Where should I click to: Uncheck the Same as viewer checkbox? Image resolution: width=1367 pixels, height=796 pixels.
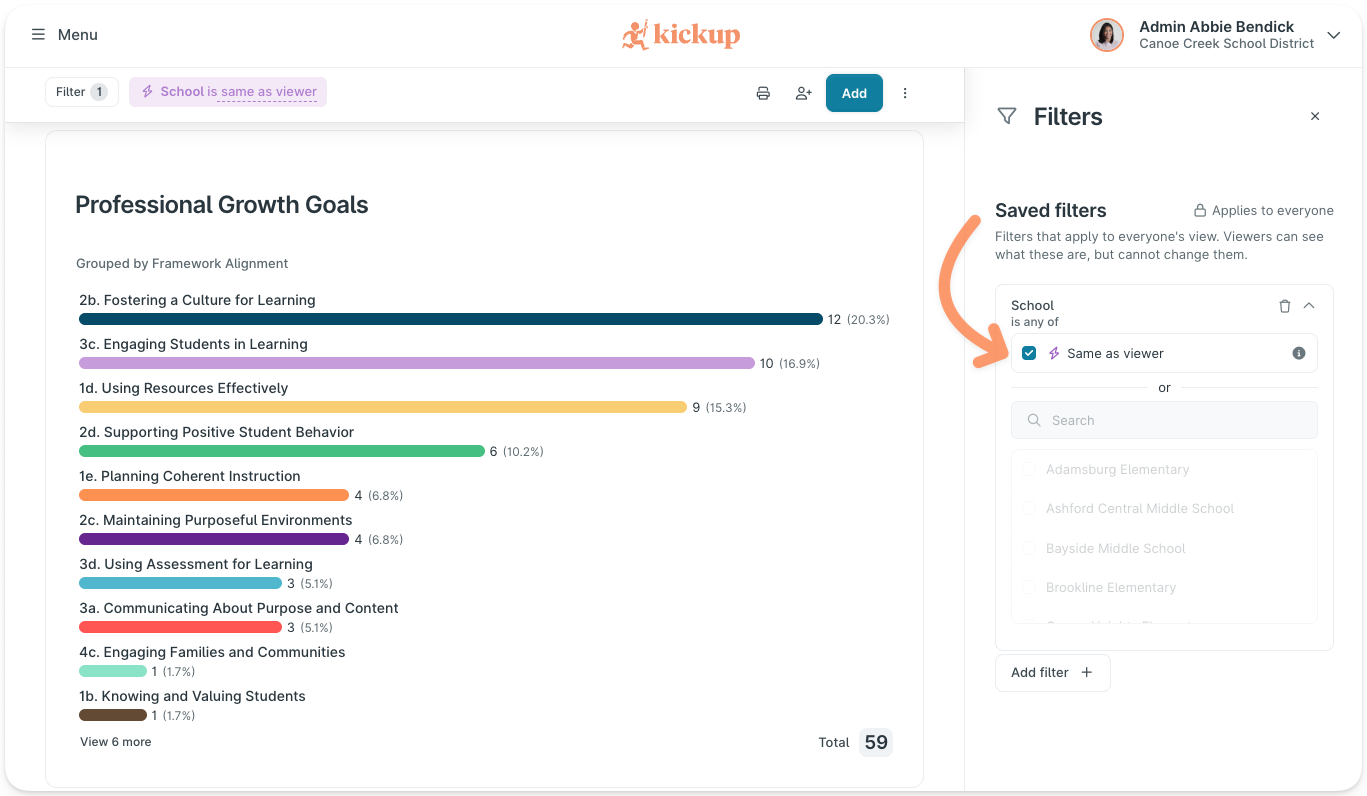point(1029,353)
